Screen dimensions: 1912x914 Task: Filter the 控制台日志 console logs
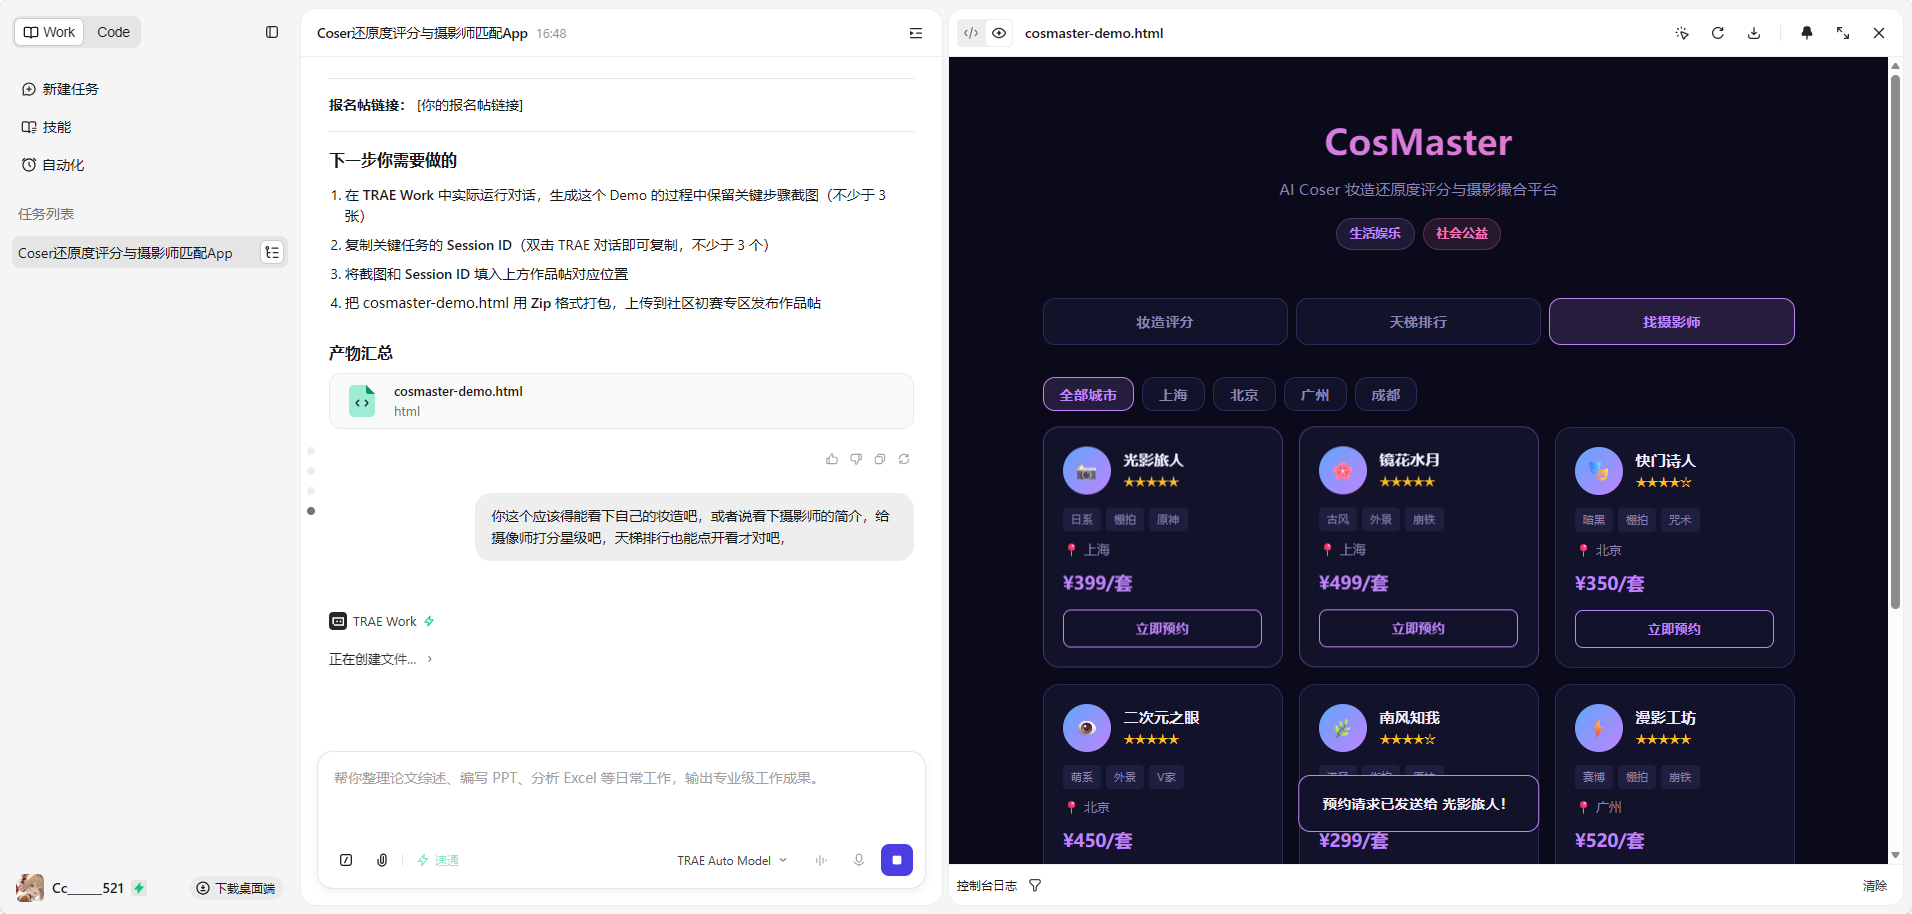tap(1035, 885)
